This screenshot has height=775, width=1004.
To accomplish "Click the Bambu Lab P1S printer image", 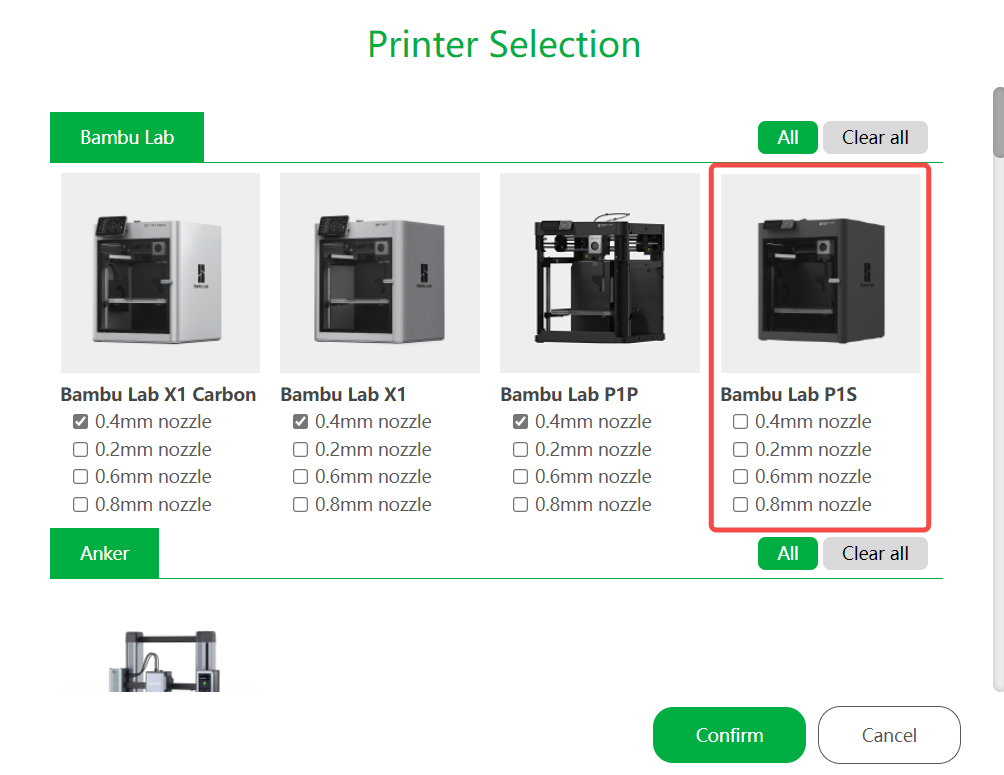I will pyautogui.click(x=820, y=273).
